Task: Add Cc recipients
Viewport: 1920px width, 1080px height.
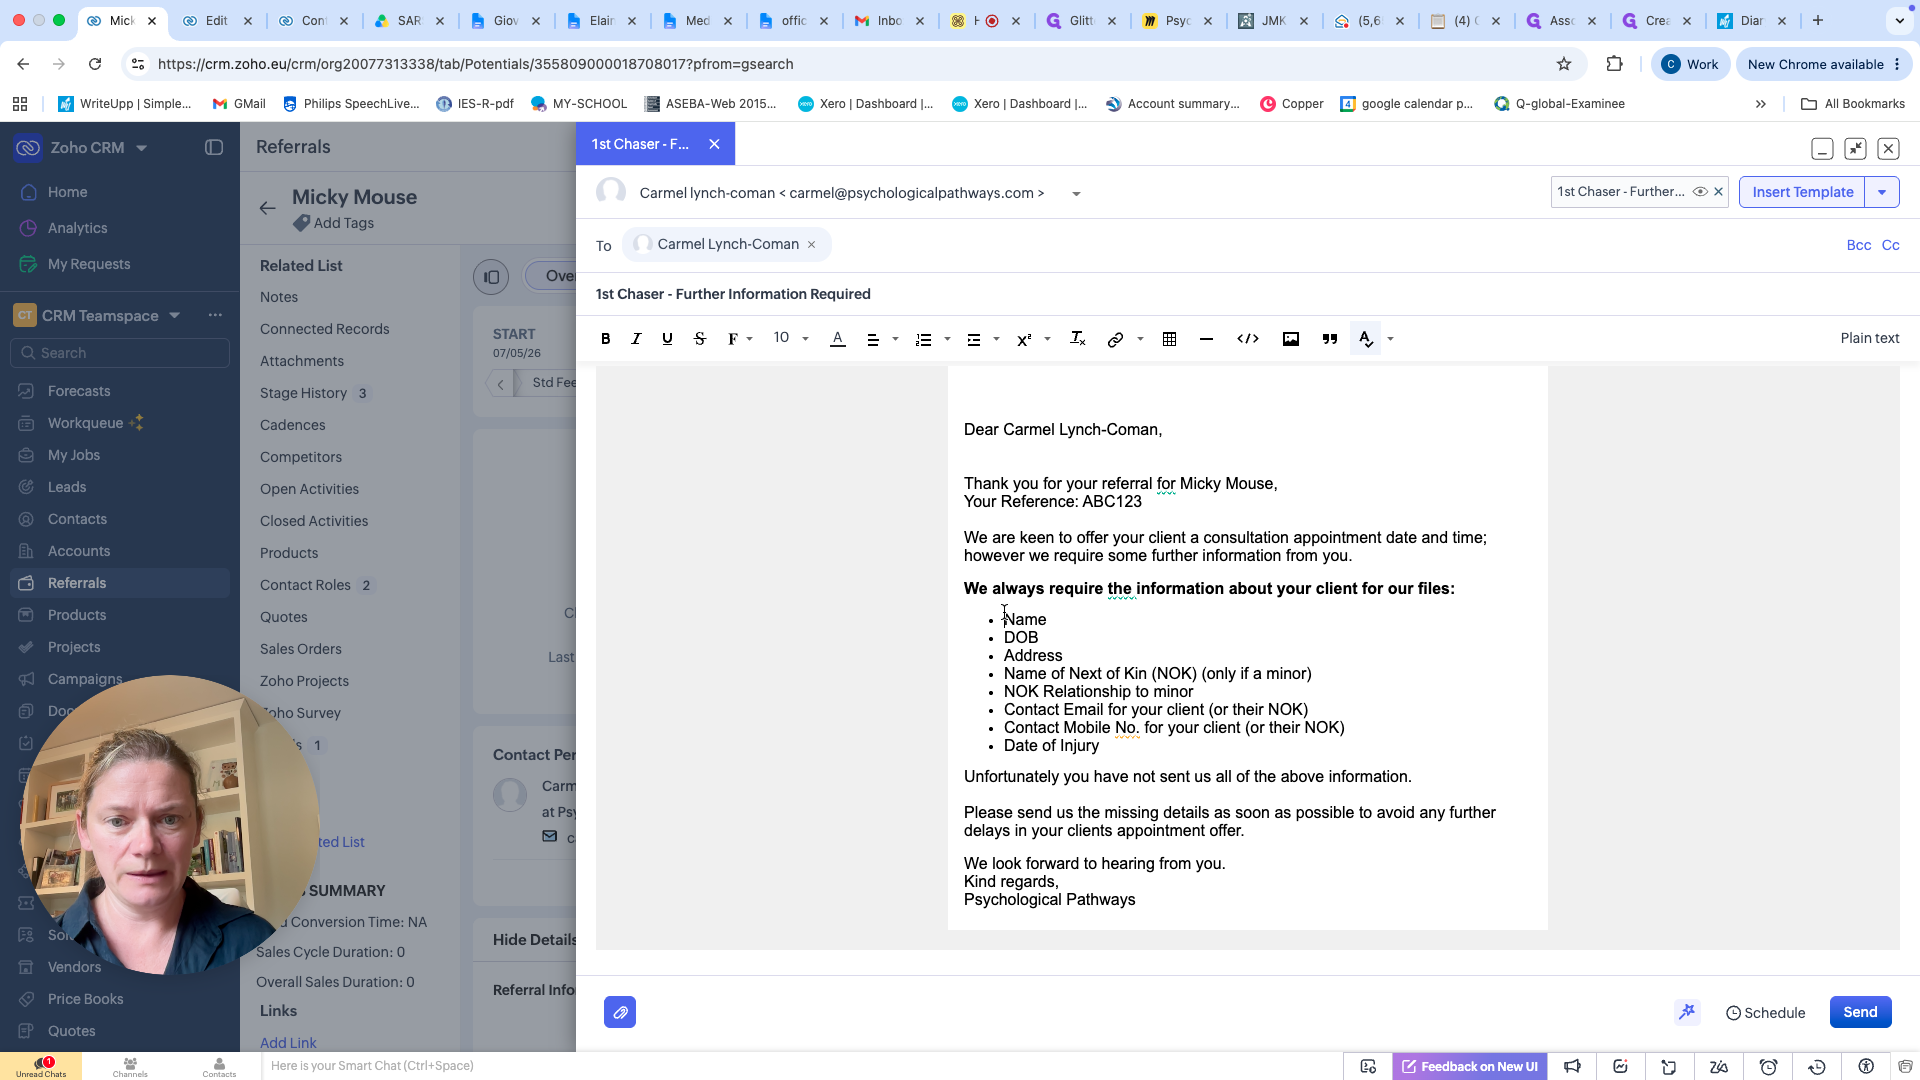Action: coord(1890,245)
